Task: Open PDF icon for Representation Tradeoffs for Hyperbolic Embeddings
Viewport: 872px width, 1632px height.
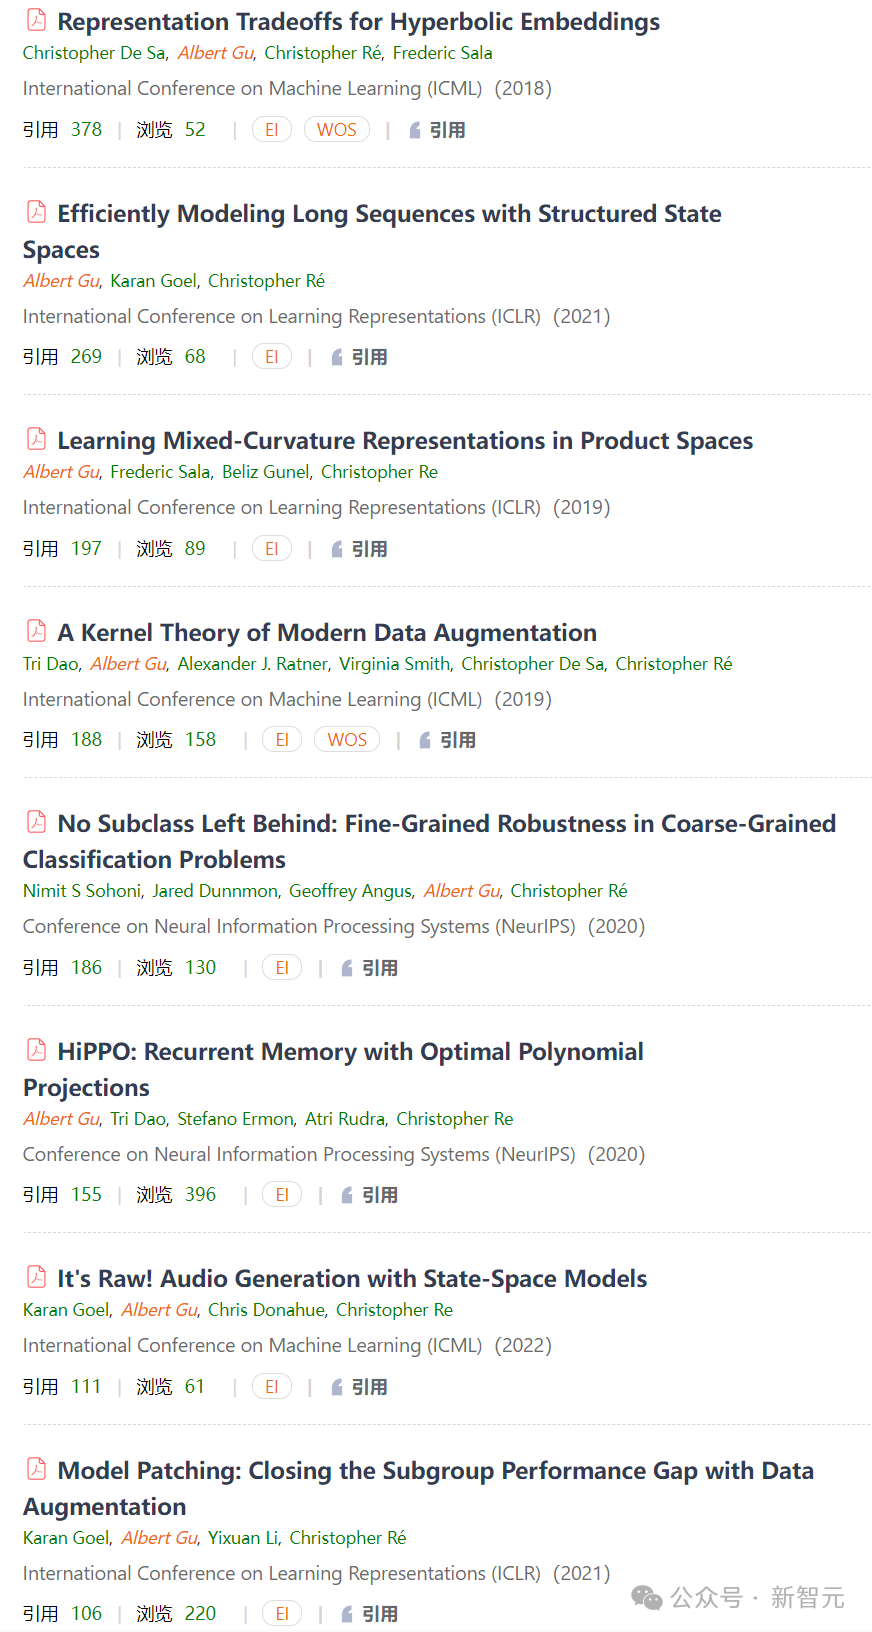Action: (36, 19)
